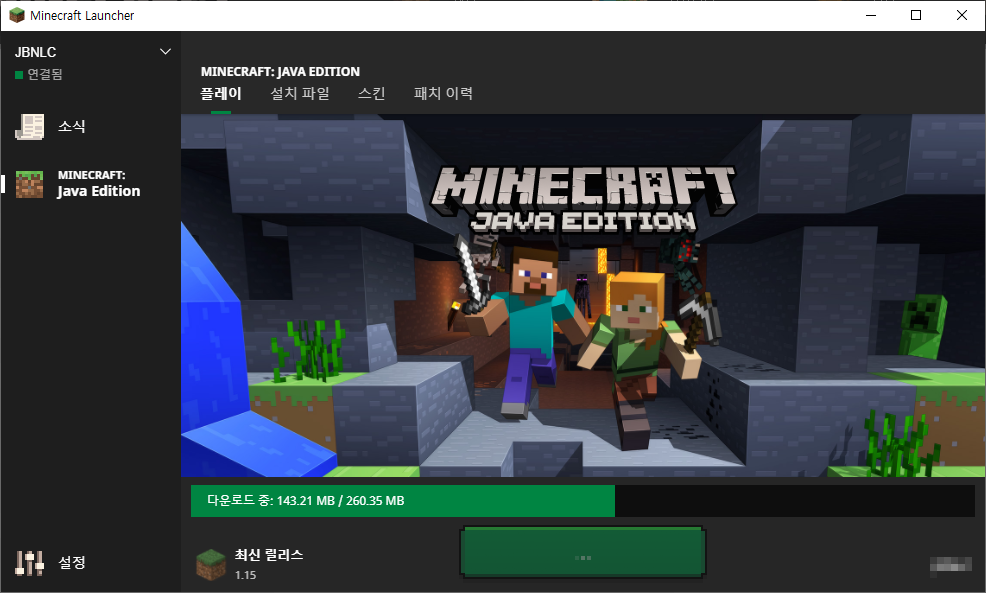
Task: Click the JBNLC account name
Action: click(x=36, y=52)
